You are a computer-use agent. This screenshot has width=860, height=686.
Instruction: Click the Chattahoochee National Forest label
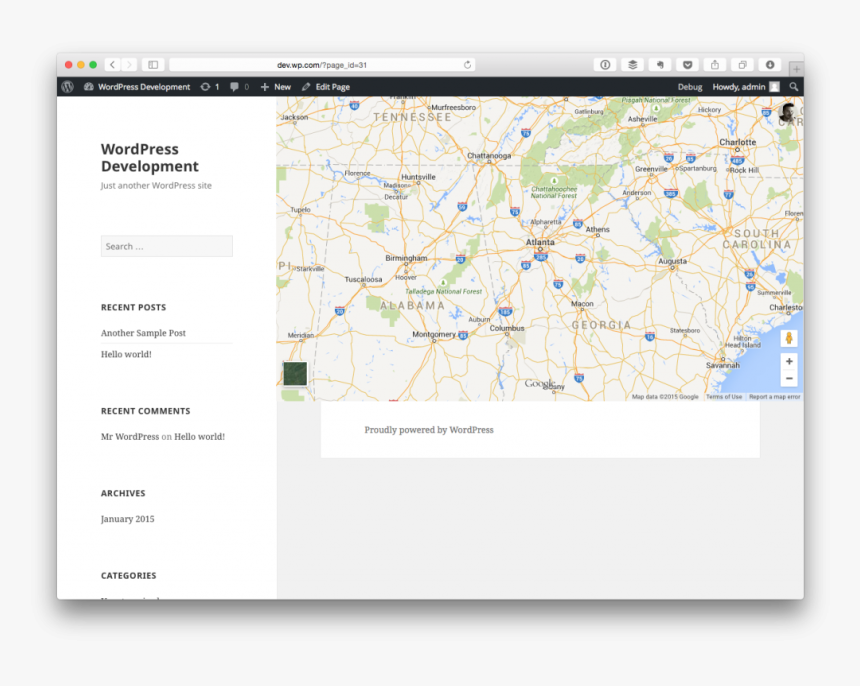click(554, 192)
